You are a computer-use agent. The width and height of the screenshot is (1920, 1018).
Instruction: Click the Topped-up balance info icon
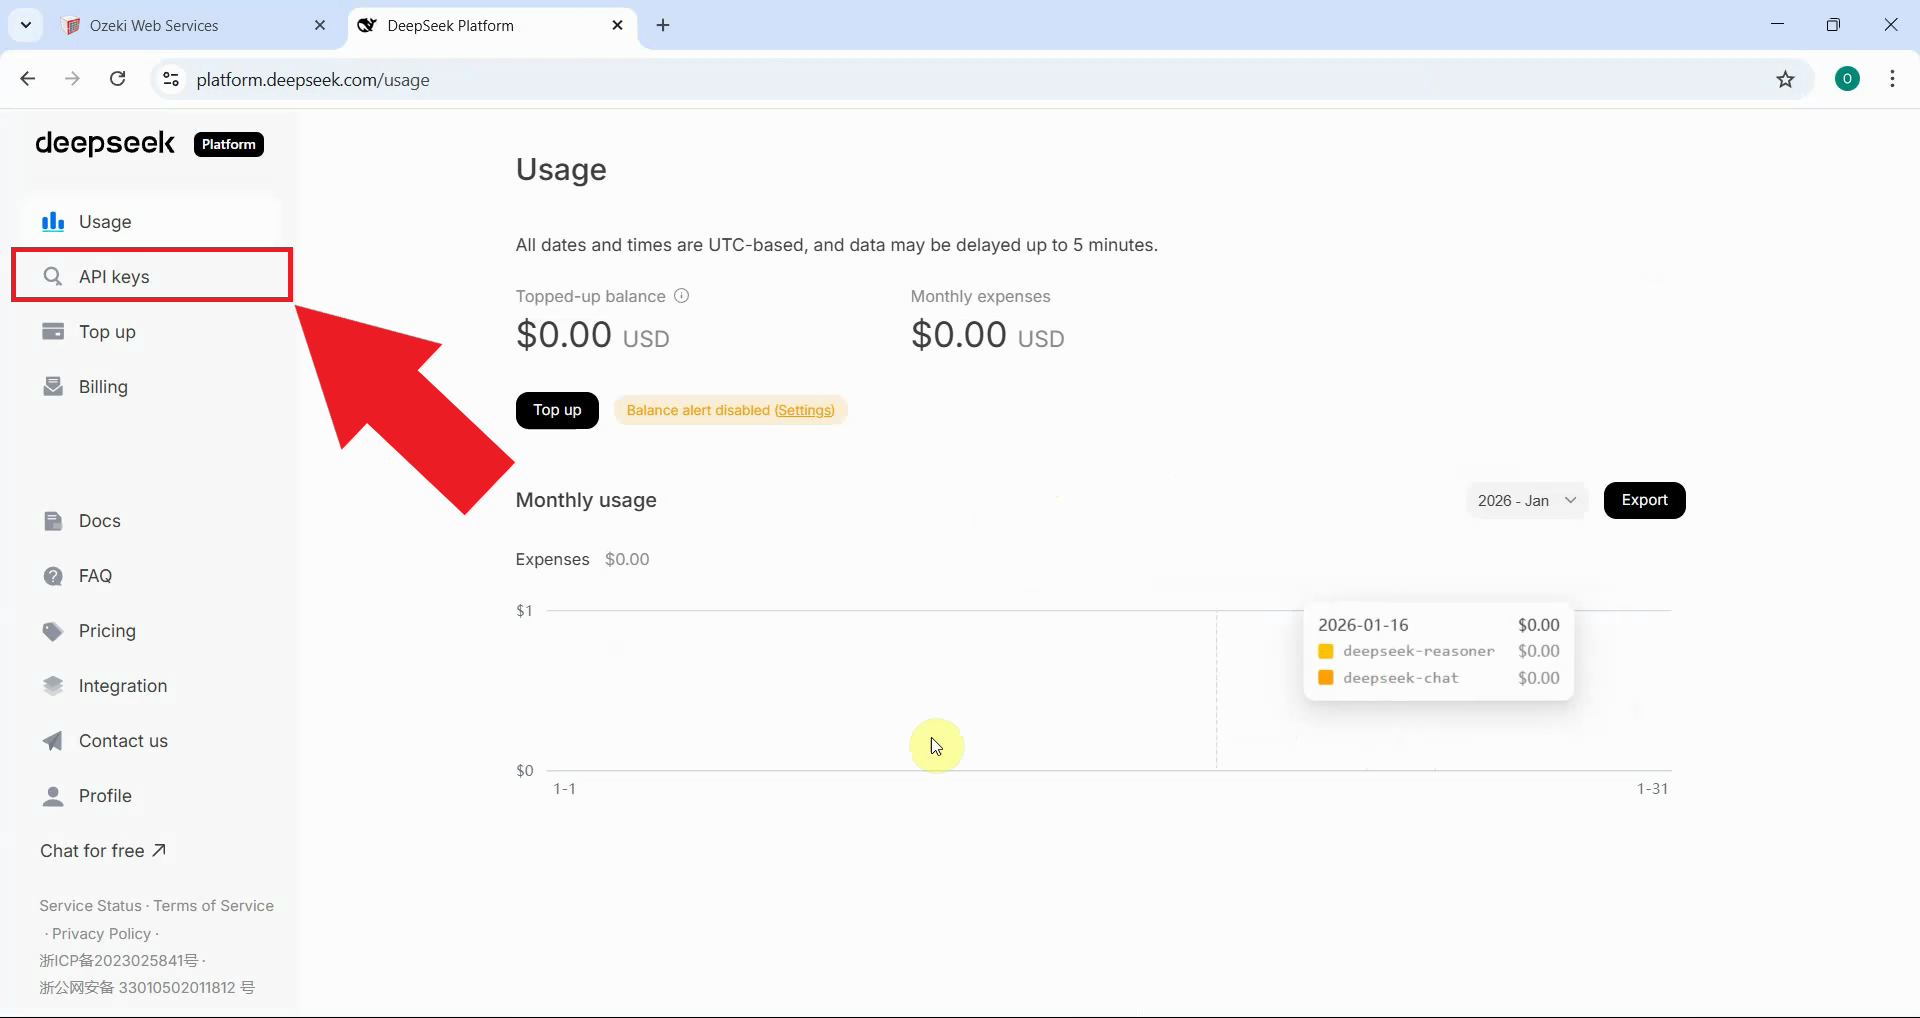coord(681,295)
